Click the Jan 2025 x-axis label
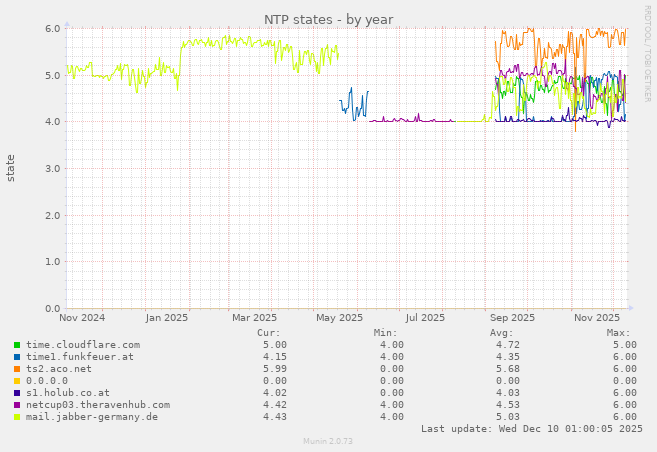The image size is (657, 452). click(167, 318)
